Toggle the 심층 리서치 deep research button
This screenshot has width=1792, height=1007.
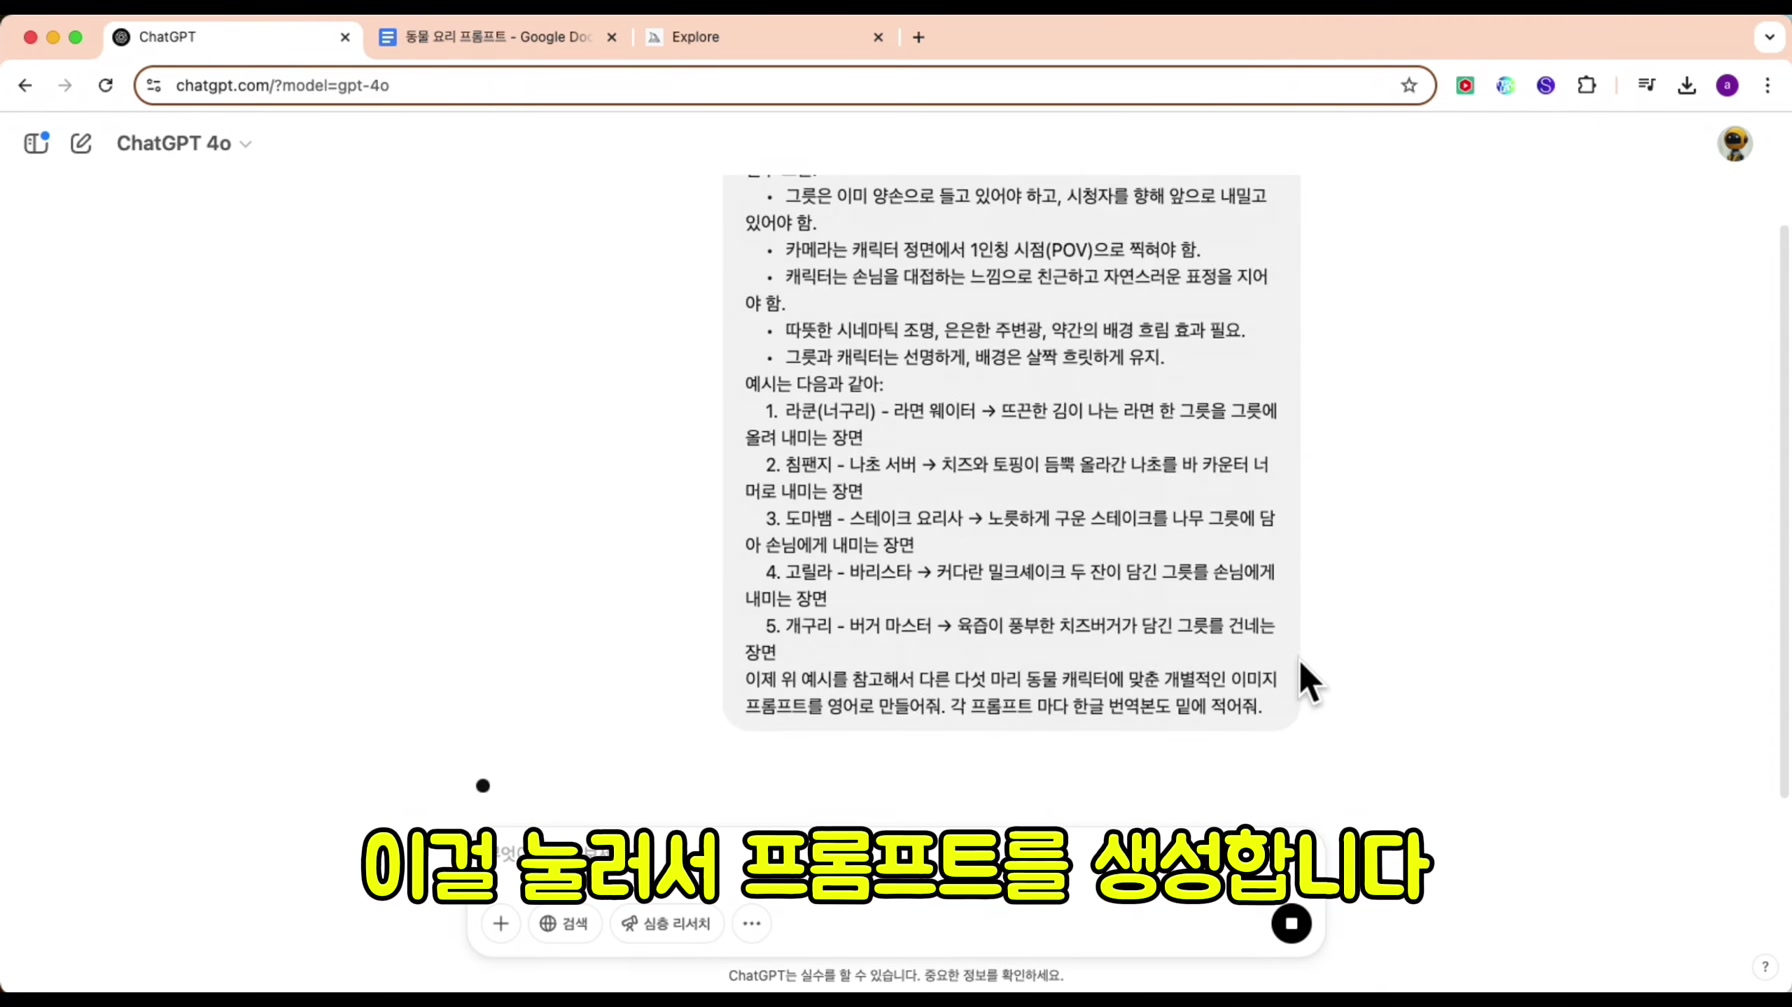click(x=667, y=923)
